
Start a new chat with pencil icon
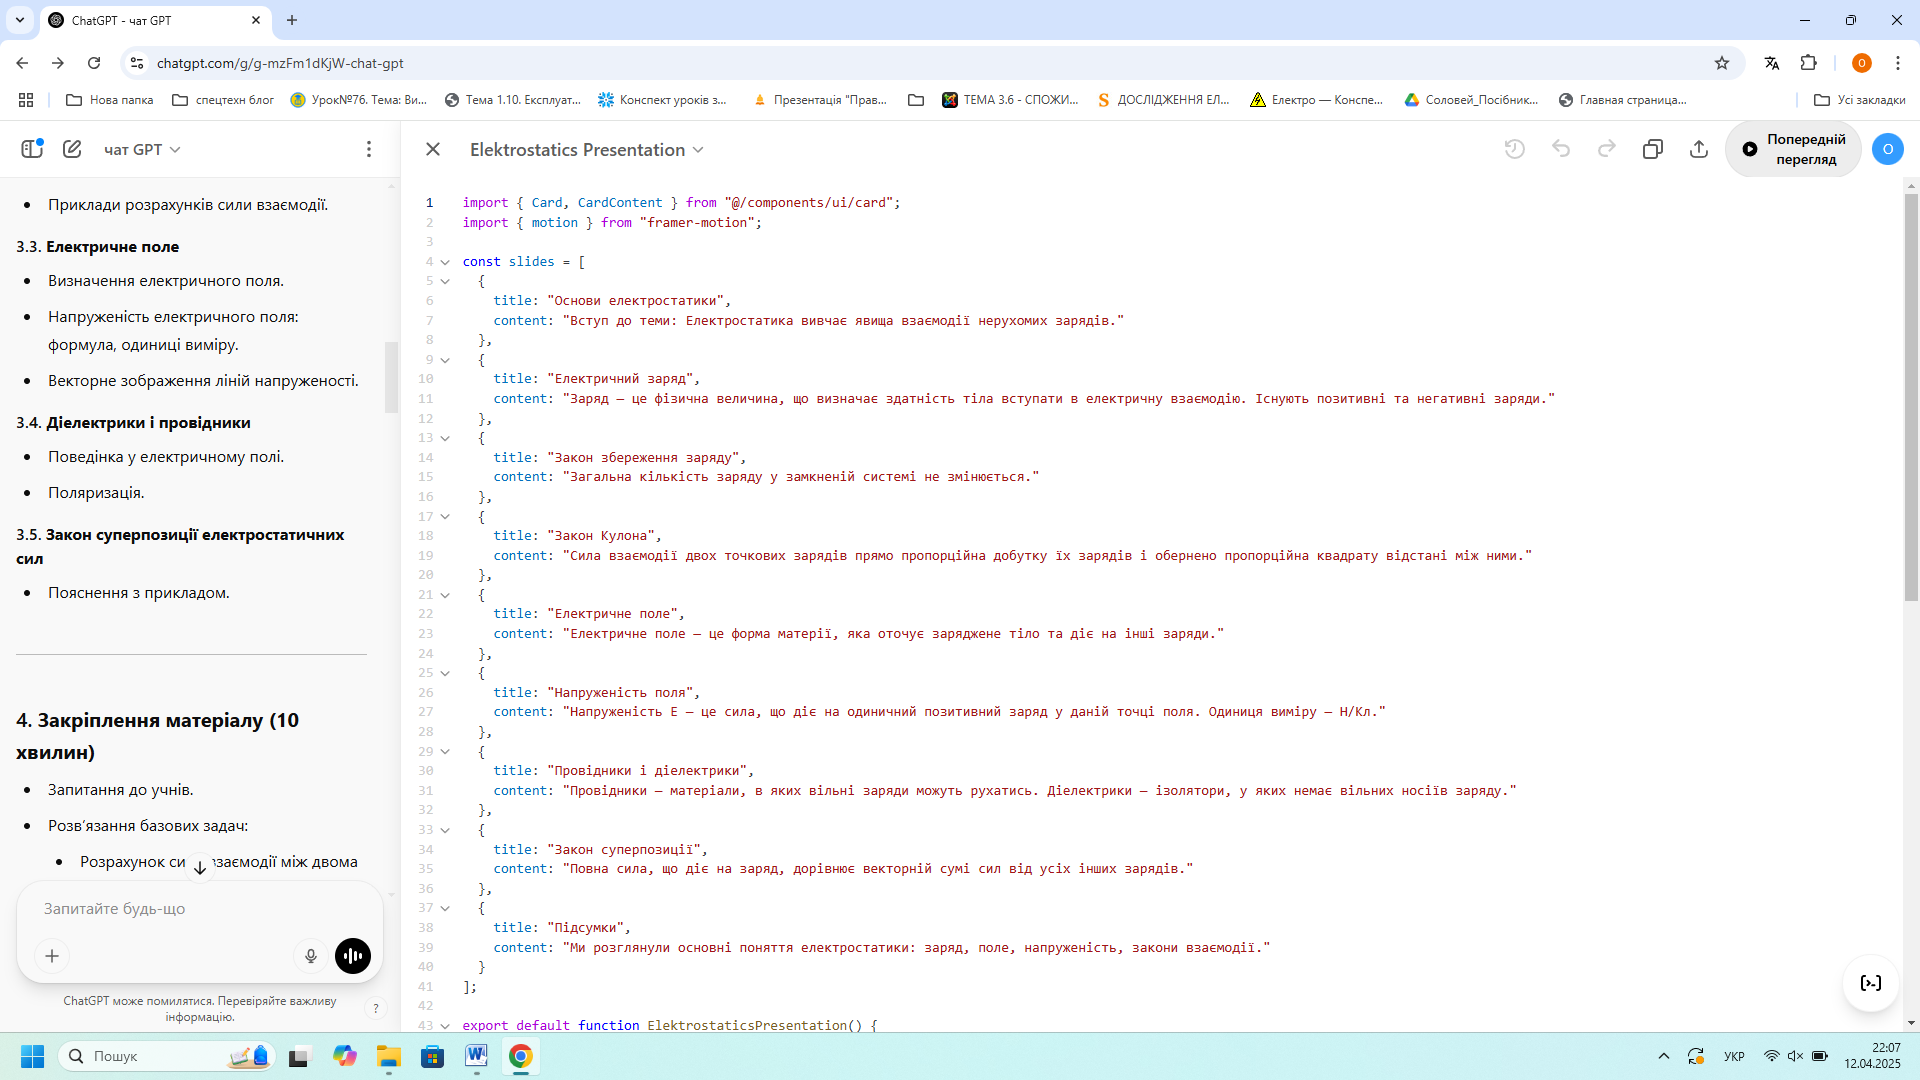point(72,149)
